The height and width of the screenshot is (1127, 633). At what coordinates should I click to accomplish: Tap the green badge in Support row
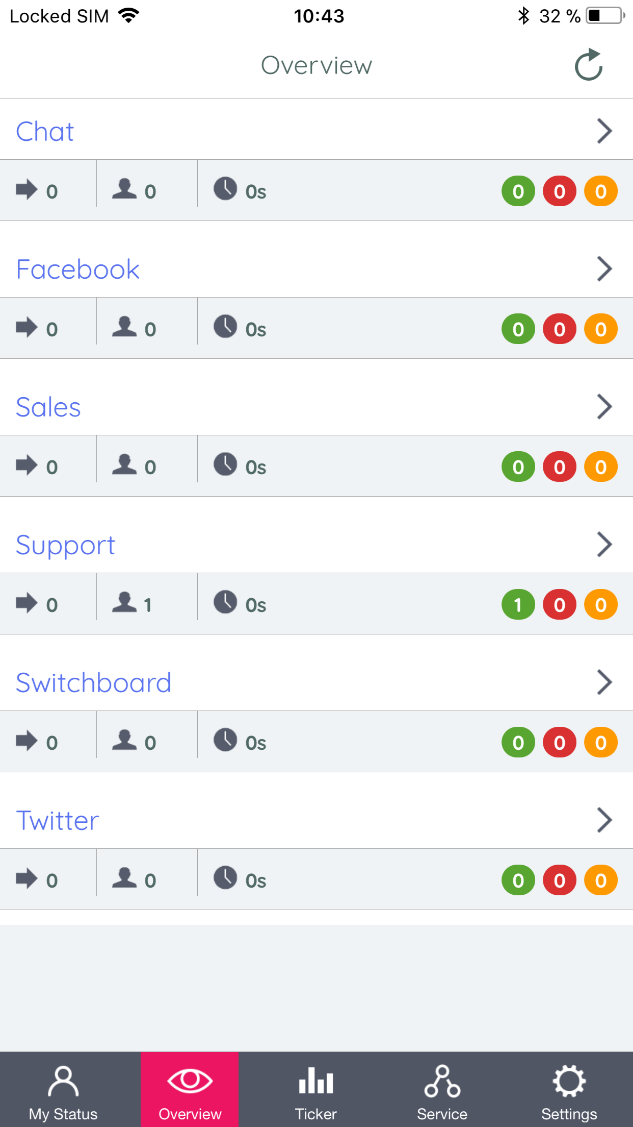(x=518, y=604)
